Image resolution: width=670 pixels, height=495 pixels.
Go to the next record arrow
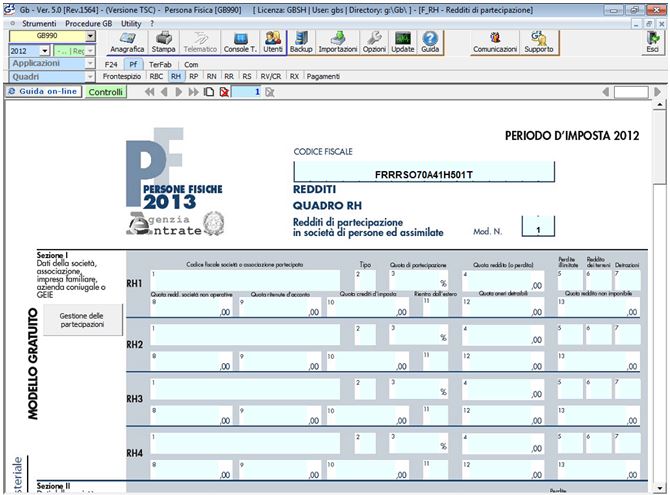(x=179, y=92)
